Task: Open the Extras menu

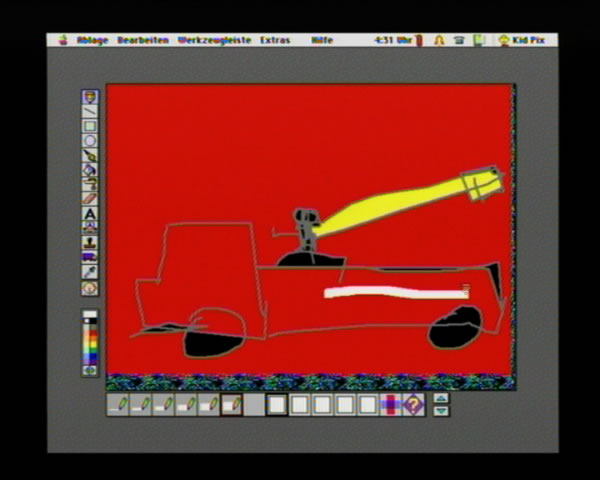Action: [275, 41]
